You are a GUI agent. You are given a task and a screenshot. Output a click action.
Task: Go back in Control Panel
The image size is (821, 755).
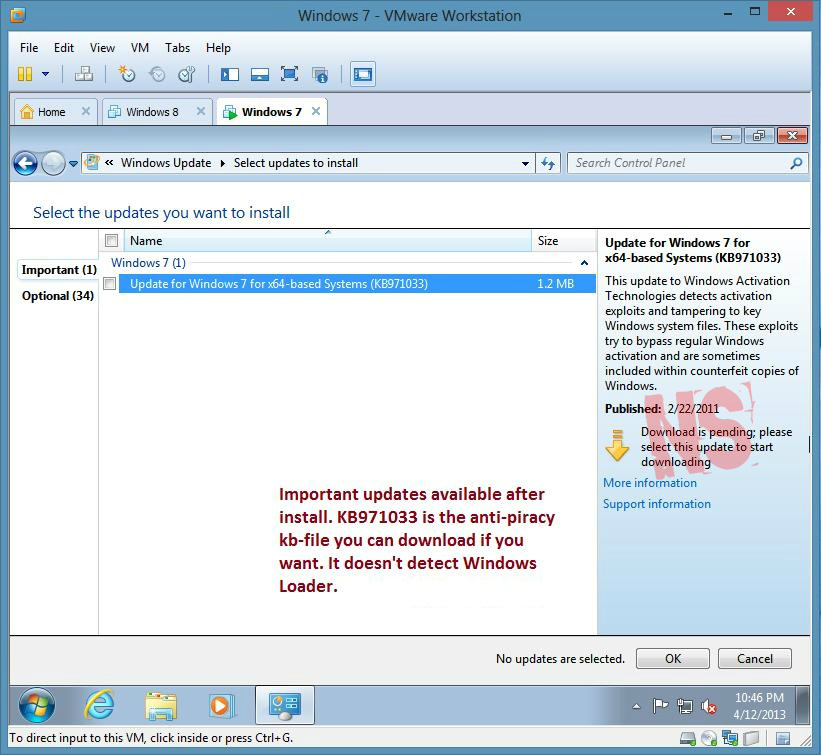point(25,163)
